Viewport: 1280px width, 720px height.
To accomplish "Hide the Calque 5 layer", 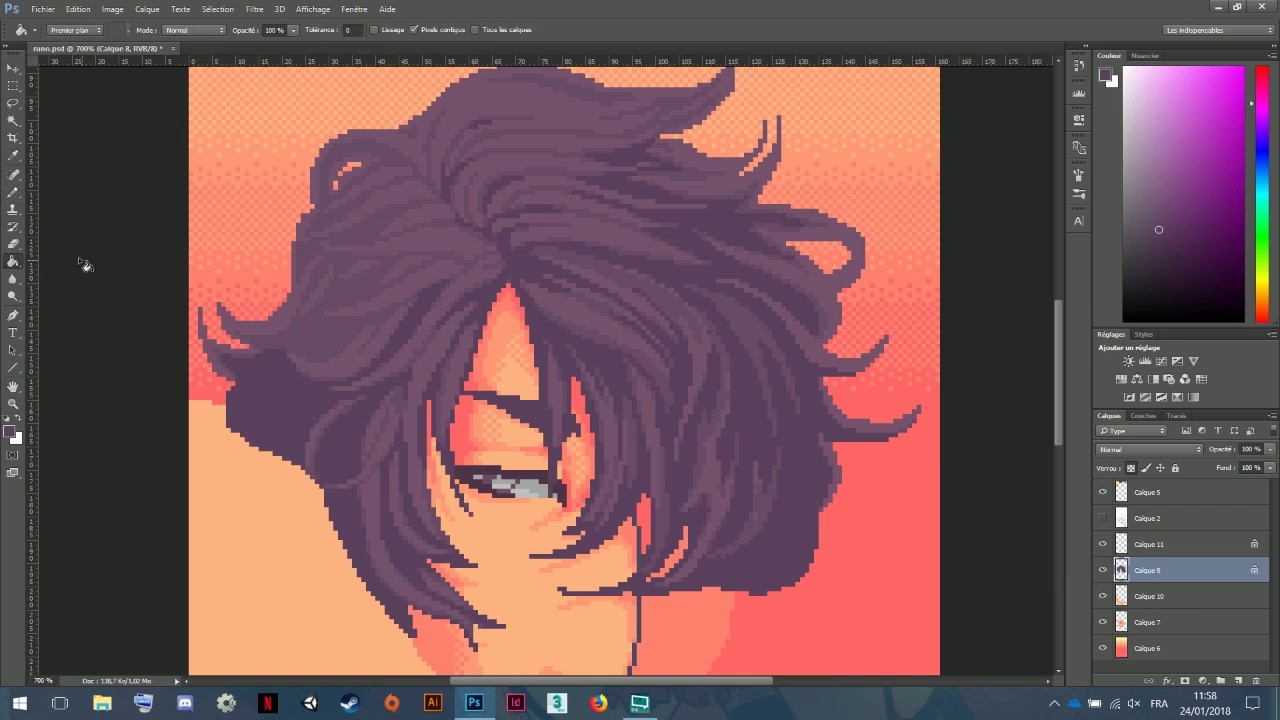I will pos(1103,492).
